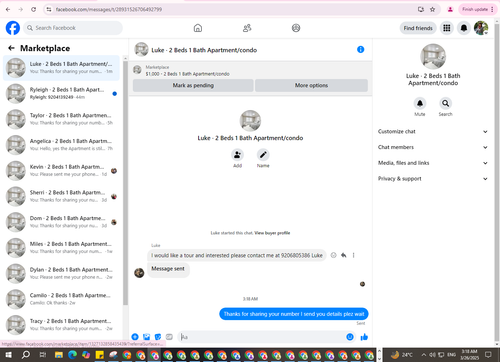Open the Ryleigh conversation in the list

(x=61, y=93)
